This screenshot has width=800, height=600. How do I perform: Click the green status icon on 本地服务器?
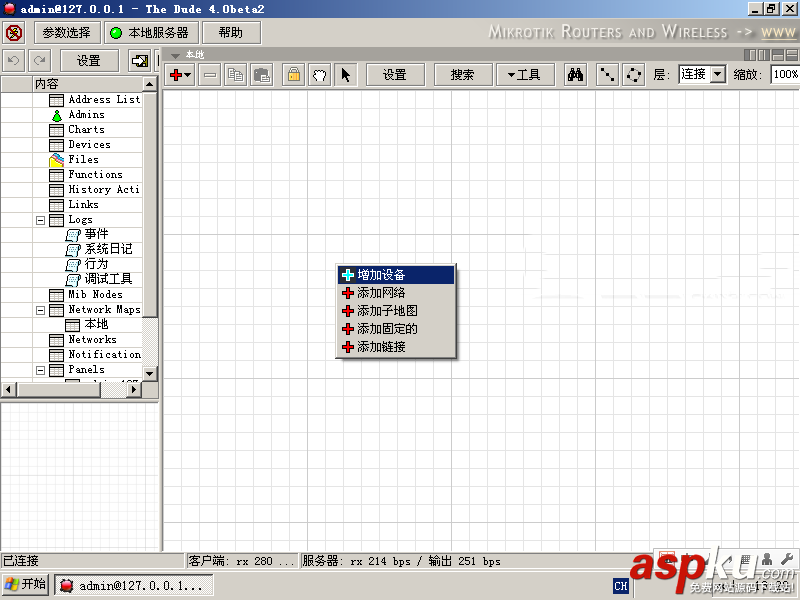pyautogui.click(x=116, y=33)
